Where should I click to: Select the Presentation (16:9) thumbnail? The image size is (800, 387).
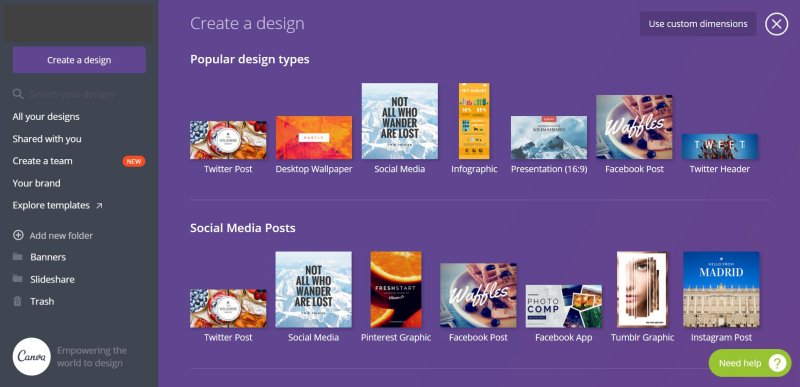(549, 138)
